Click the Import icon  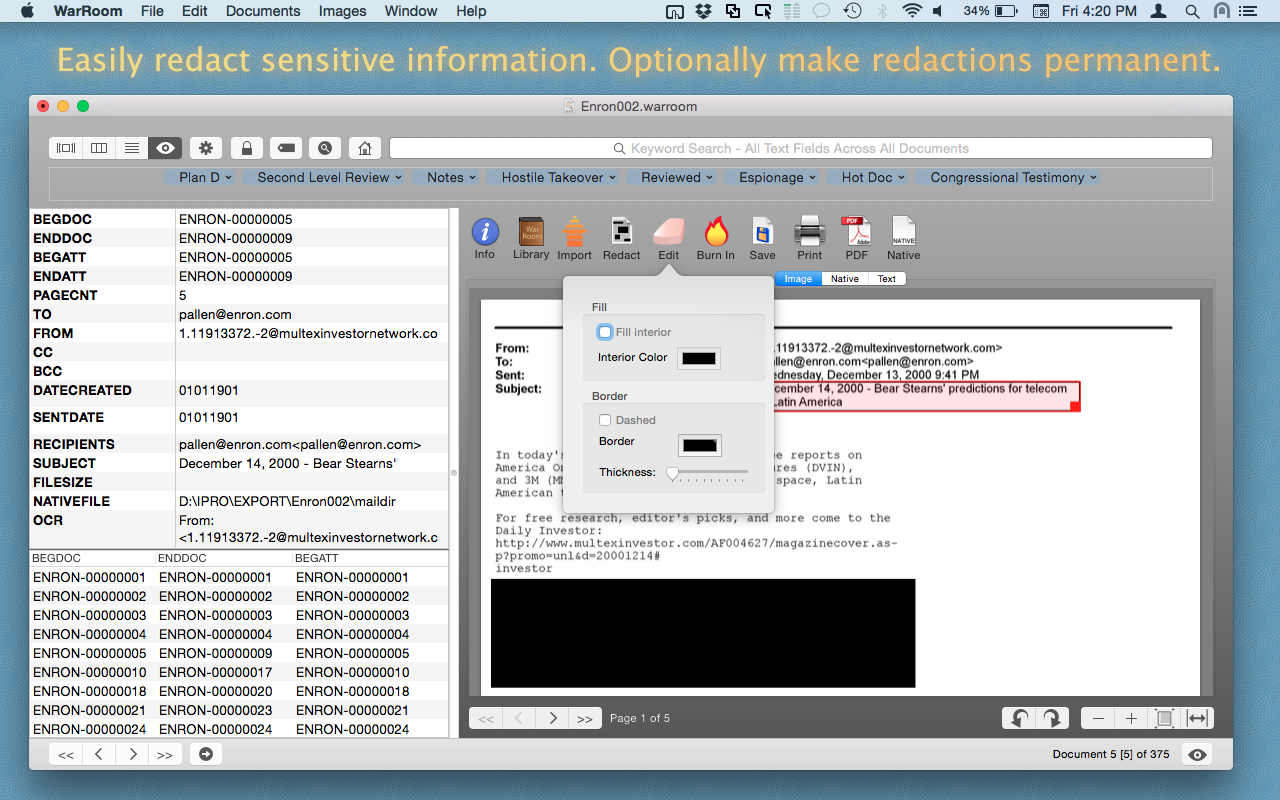click(x=575, y=232)
